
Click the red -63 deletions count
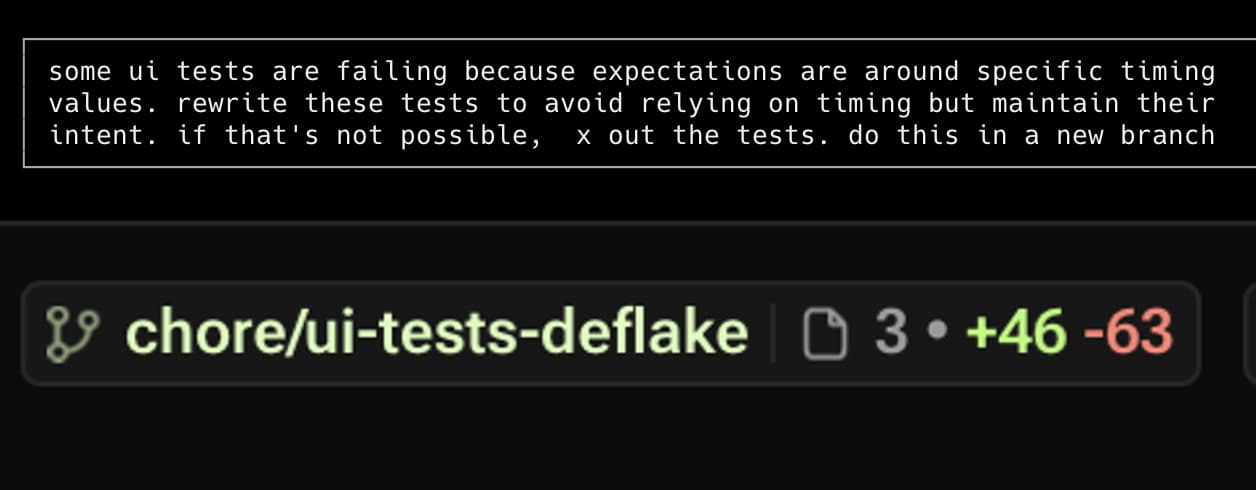point(1127,333)
